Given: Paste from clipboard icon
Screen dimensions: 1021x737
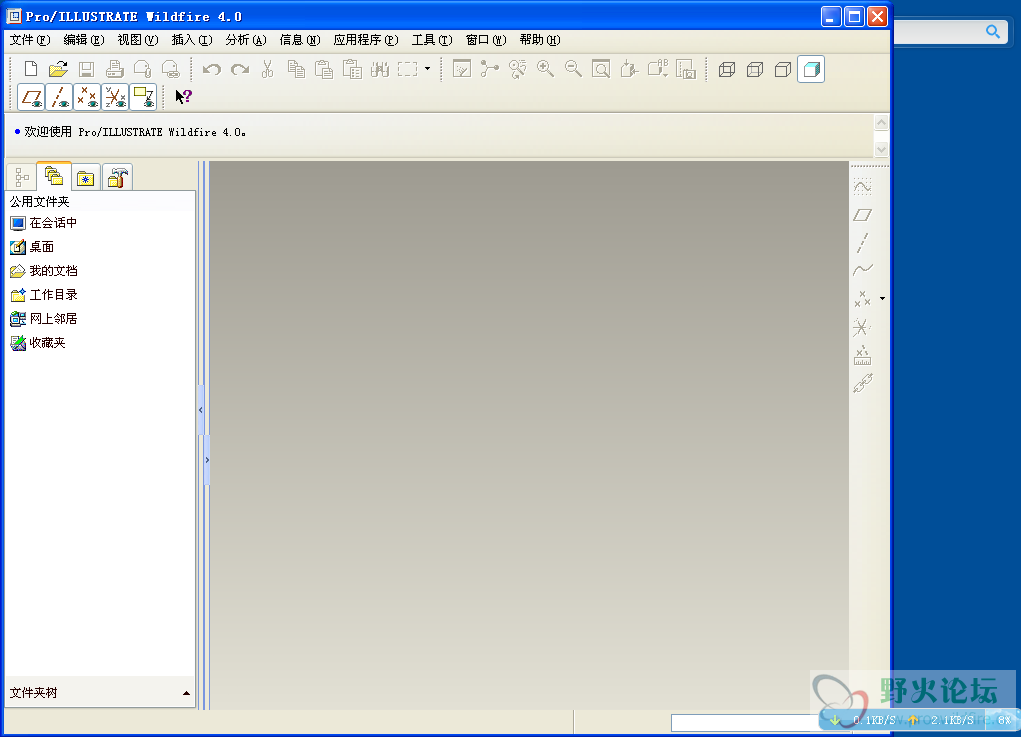Looking at the screenshot, I should click(324, 69).
